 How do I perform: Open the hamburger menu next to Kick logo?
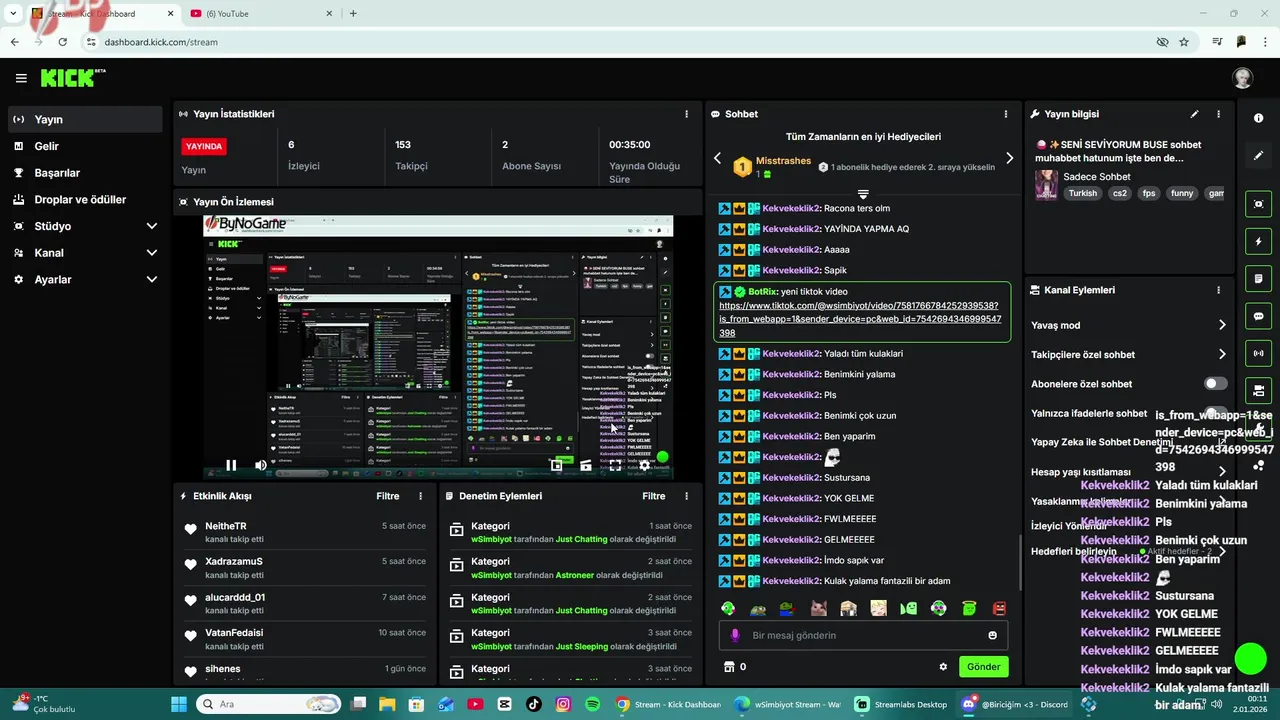click(x=21, y=78)
